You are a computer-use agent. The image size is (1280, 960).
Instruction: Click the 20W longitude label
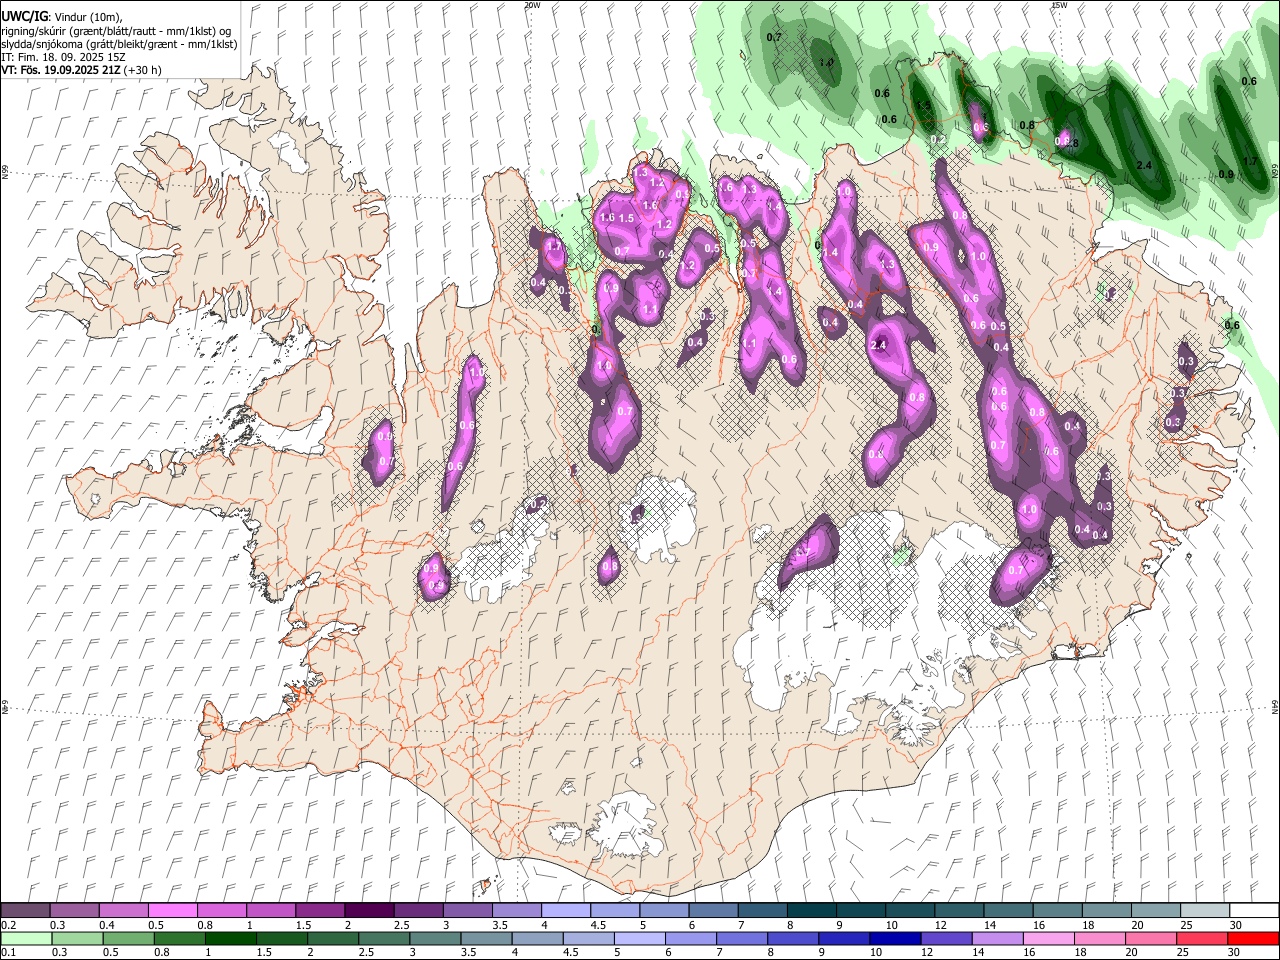click(532, 5)
